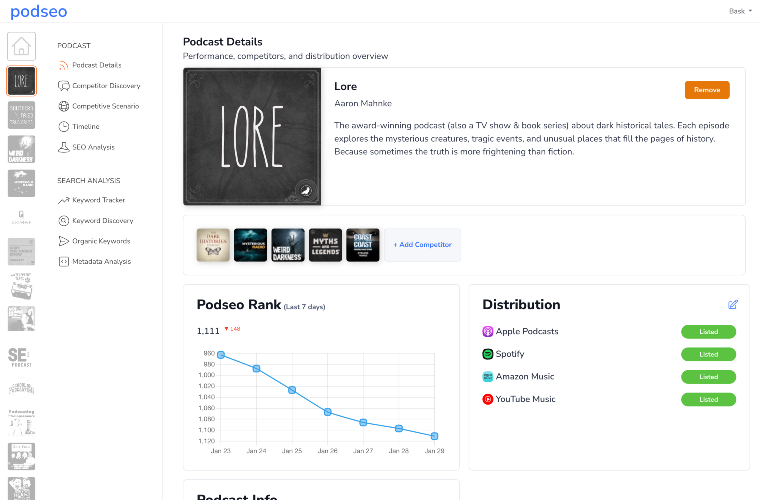The width and height of the screenshot is (760, 500).
Task: Select the Jan 29 chart data point
Action: pyautogui.click(x=435, y=437)
